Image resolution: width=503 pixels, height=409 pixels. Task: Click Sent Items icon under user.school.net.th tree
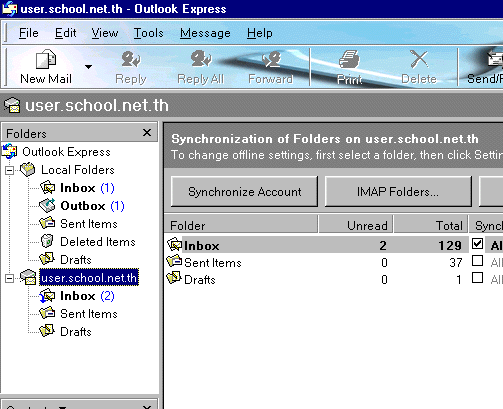point(47,313)
